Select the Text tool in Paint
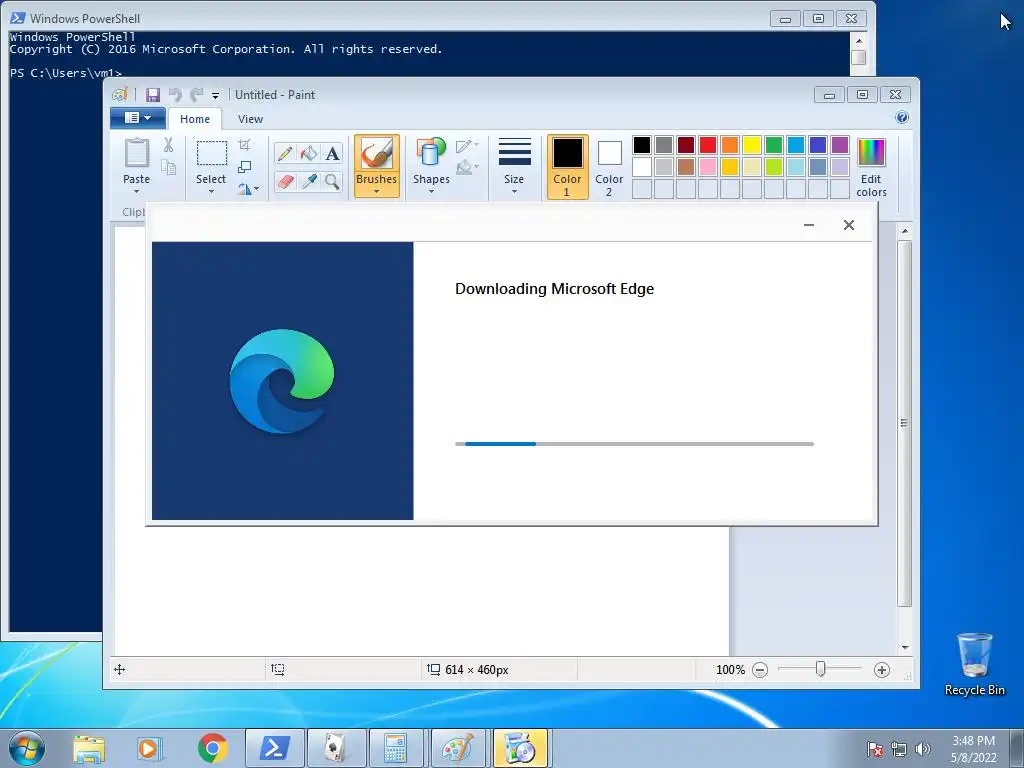1024x768 pixels. [x=332, y=153]
